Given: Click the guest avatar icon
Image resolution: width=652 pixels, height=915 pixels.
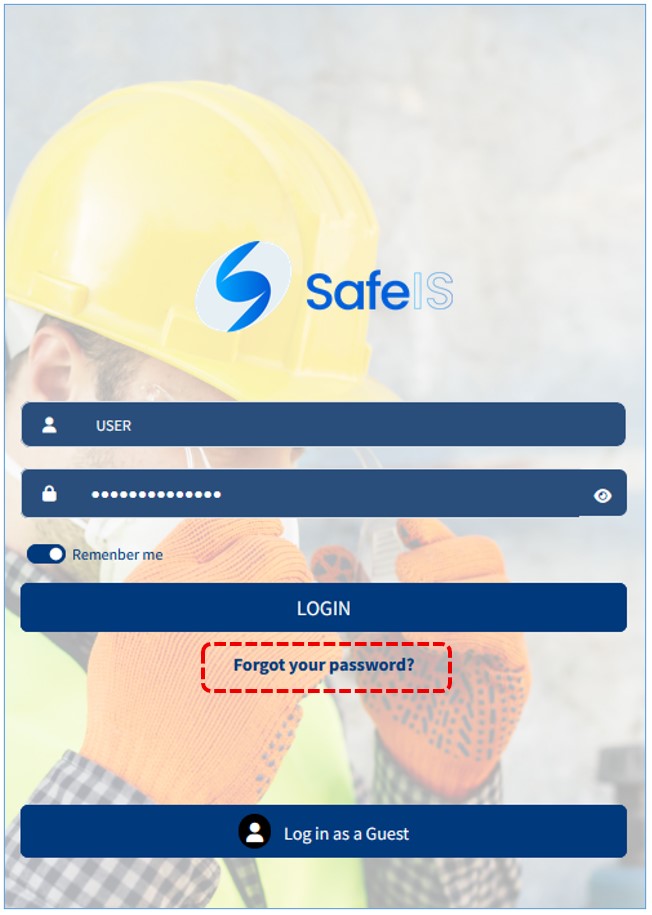Looking at the screenshot, I should pos(254,832).
